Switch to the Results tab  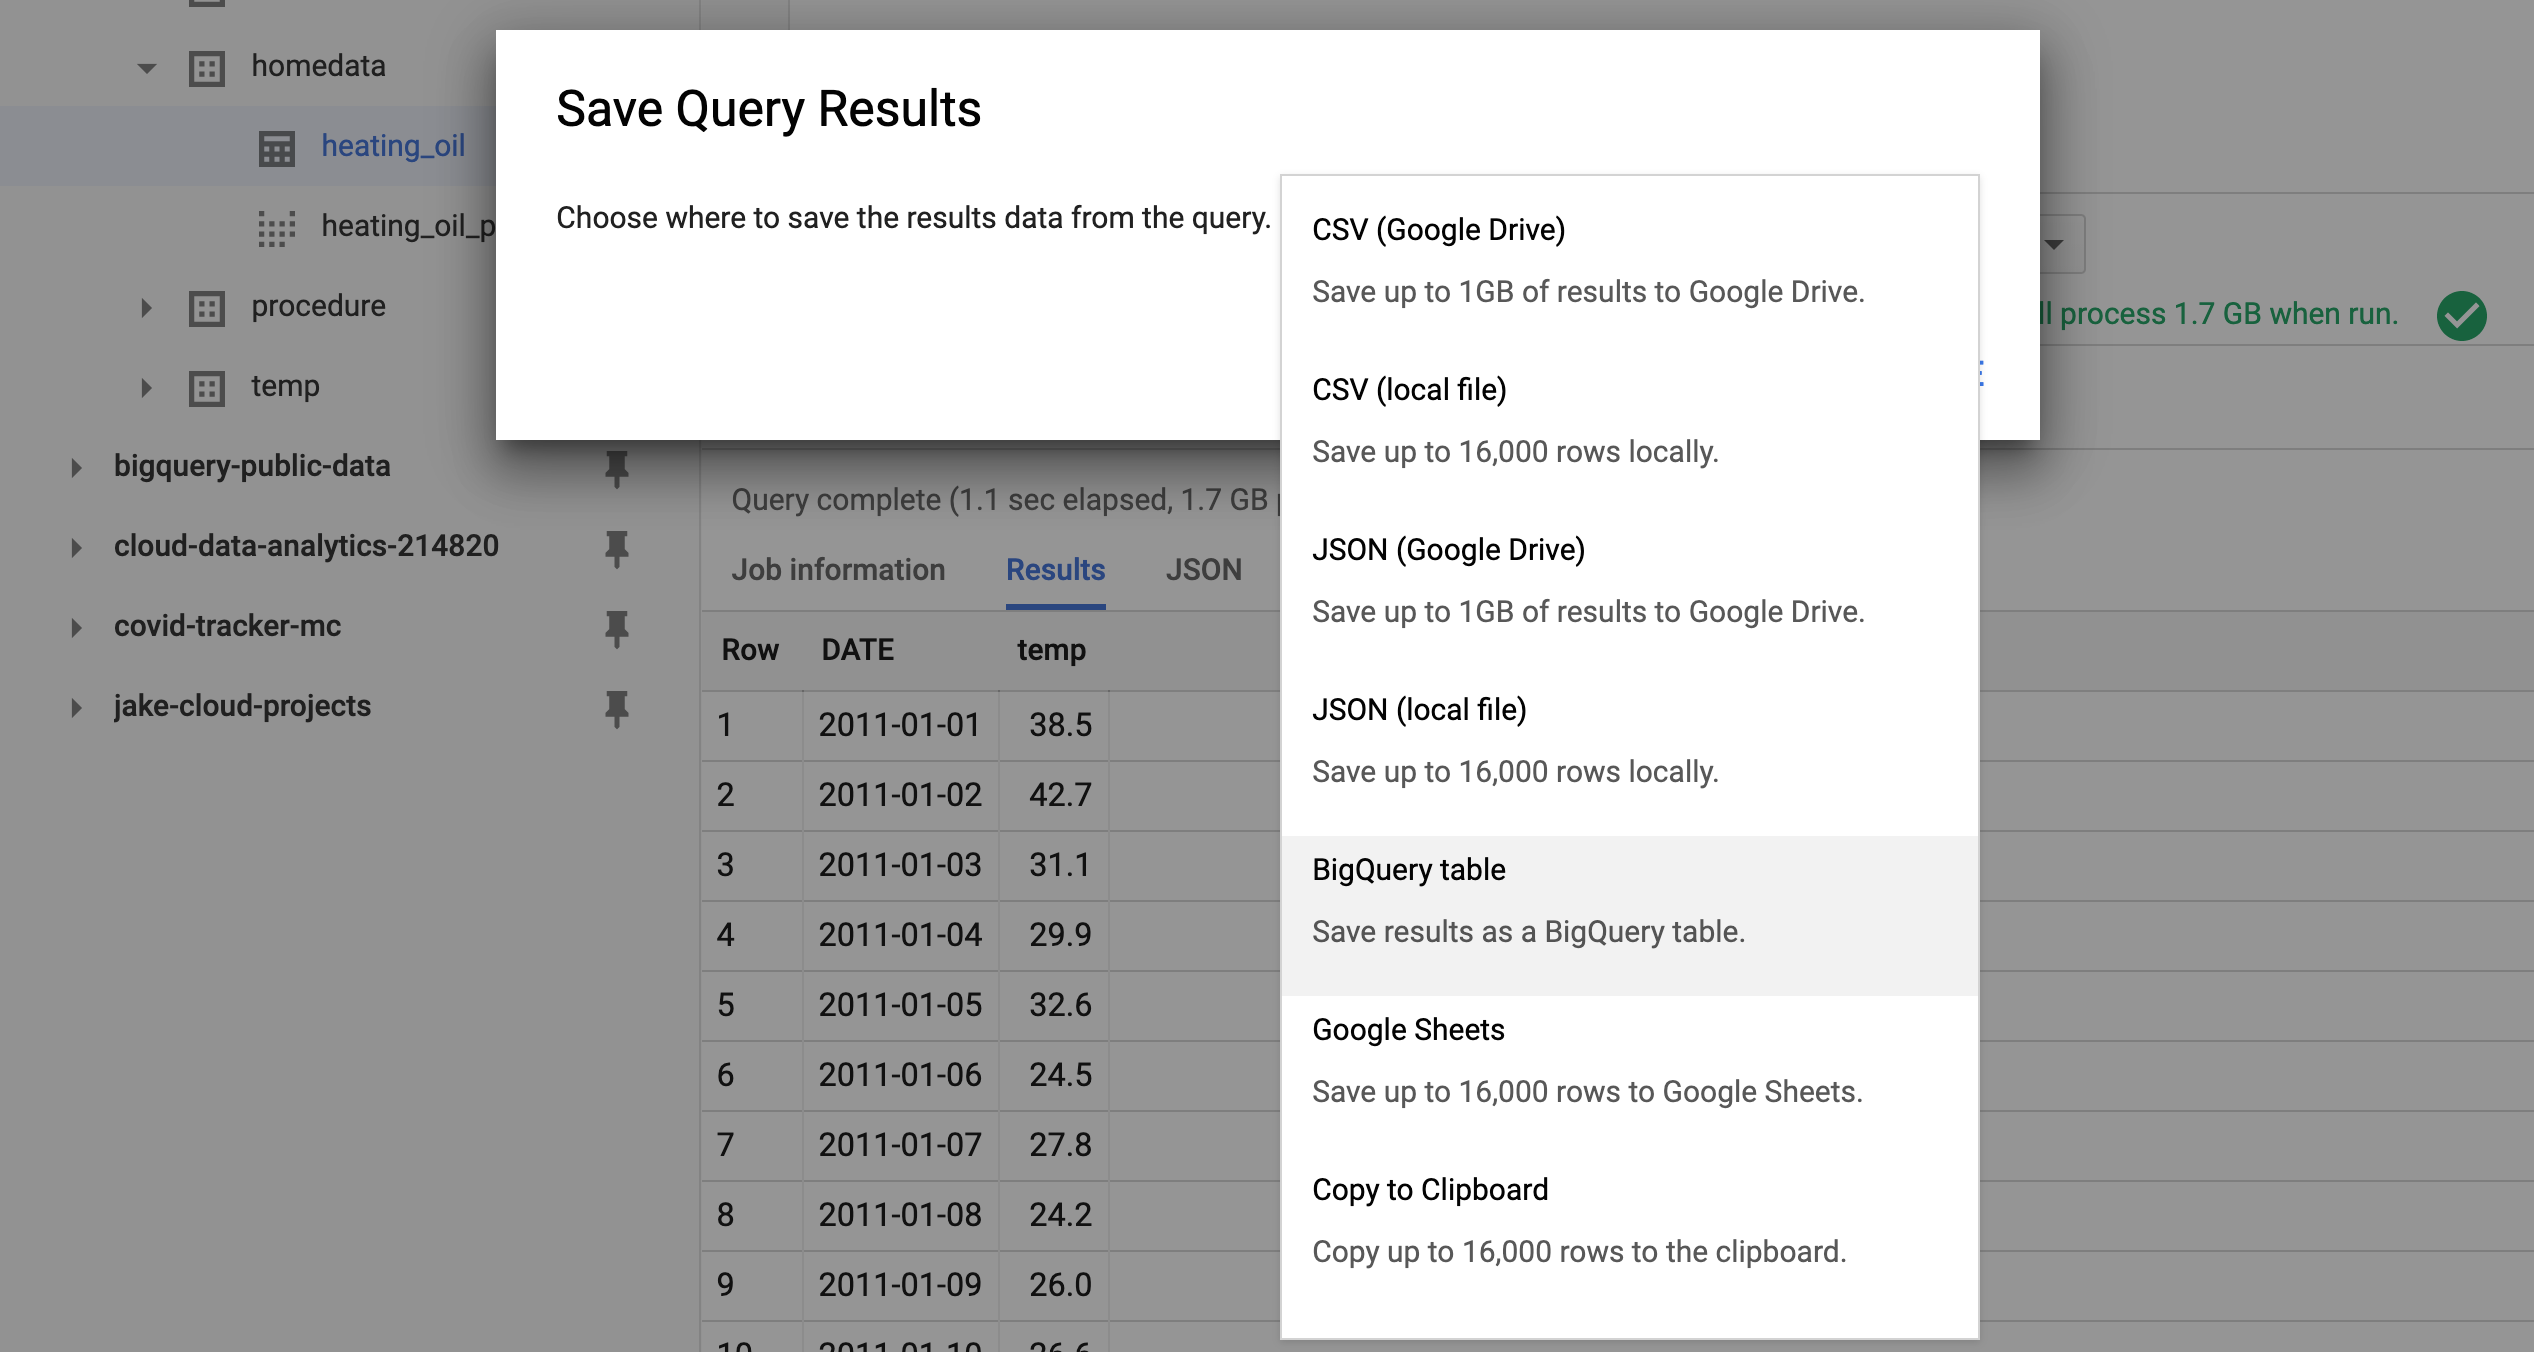1055,570
